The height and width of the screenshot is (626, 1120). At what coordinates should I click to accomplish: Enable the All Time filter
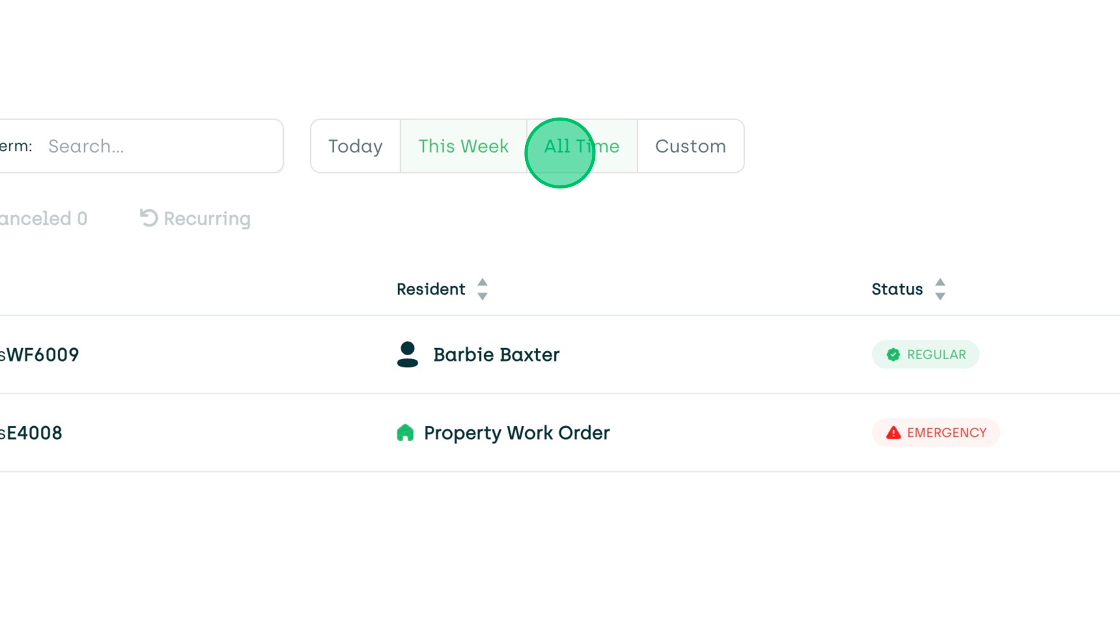581,146
